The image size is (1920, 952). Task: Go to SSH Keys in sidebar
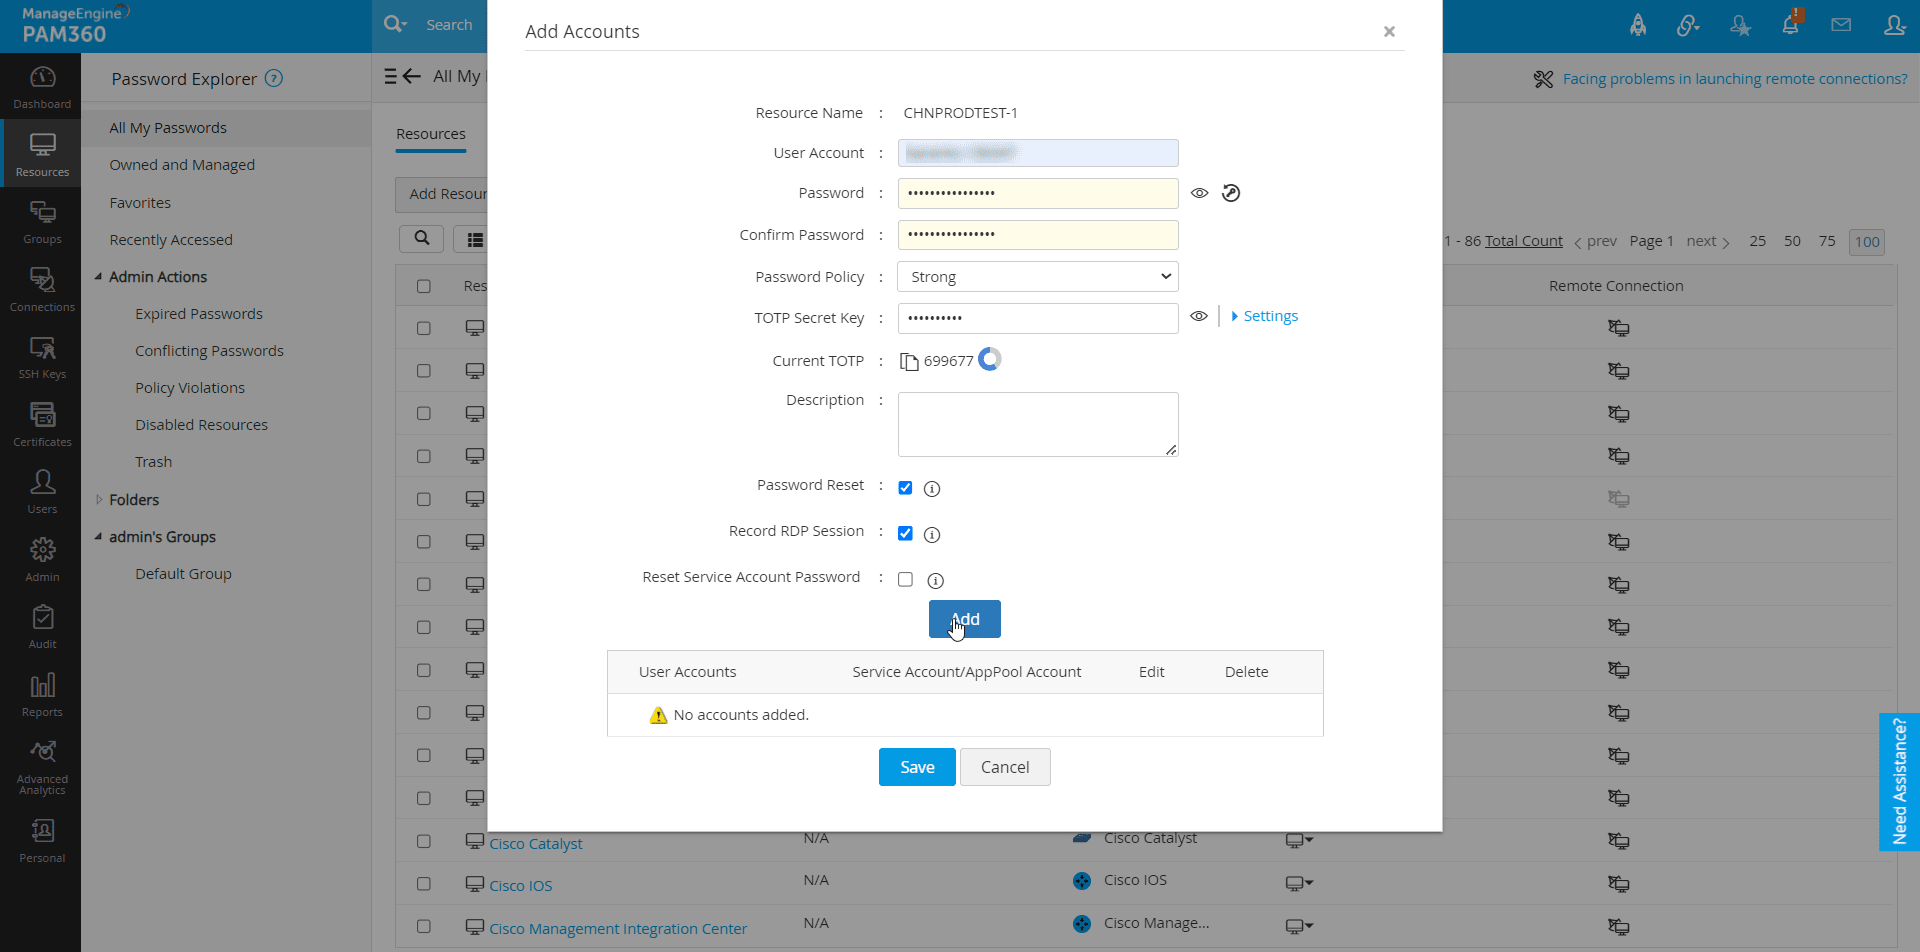point(42,356)
